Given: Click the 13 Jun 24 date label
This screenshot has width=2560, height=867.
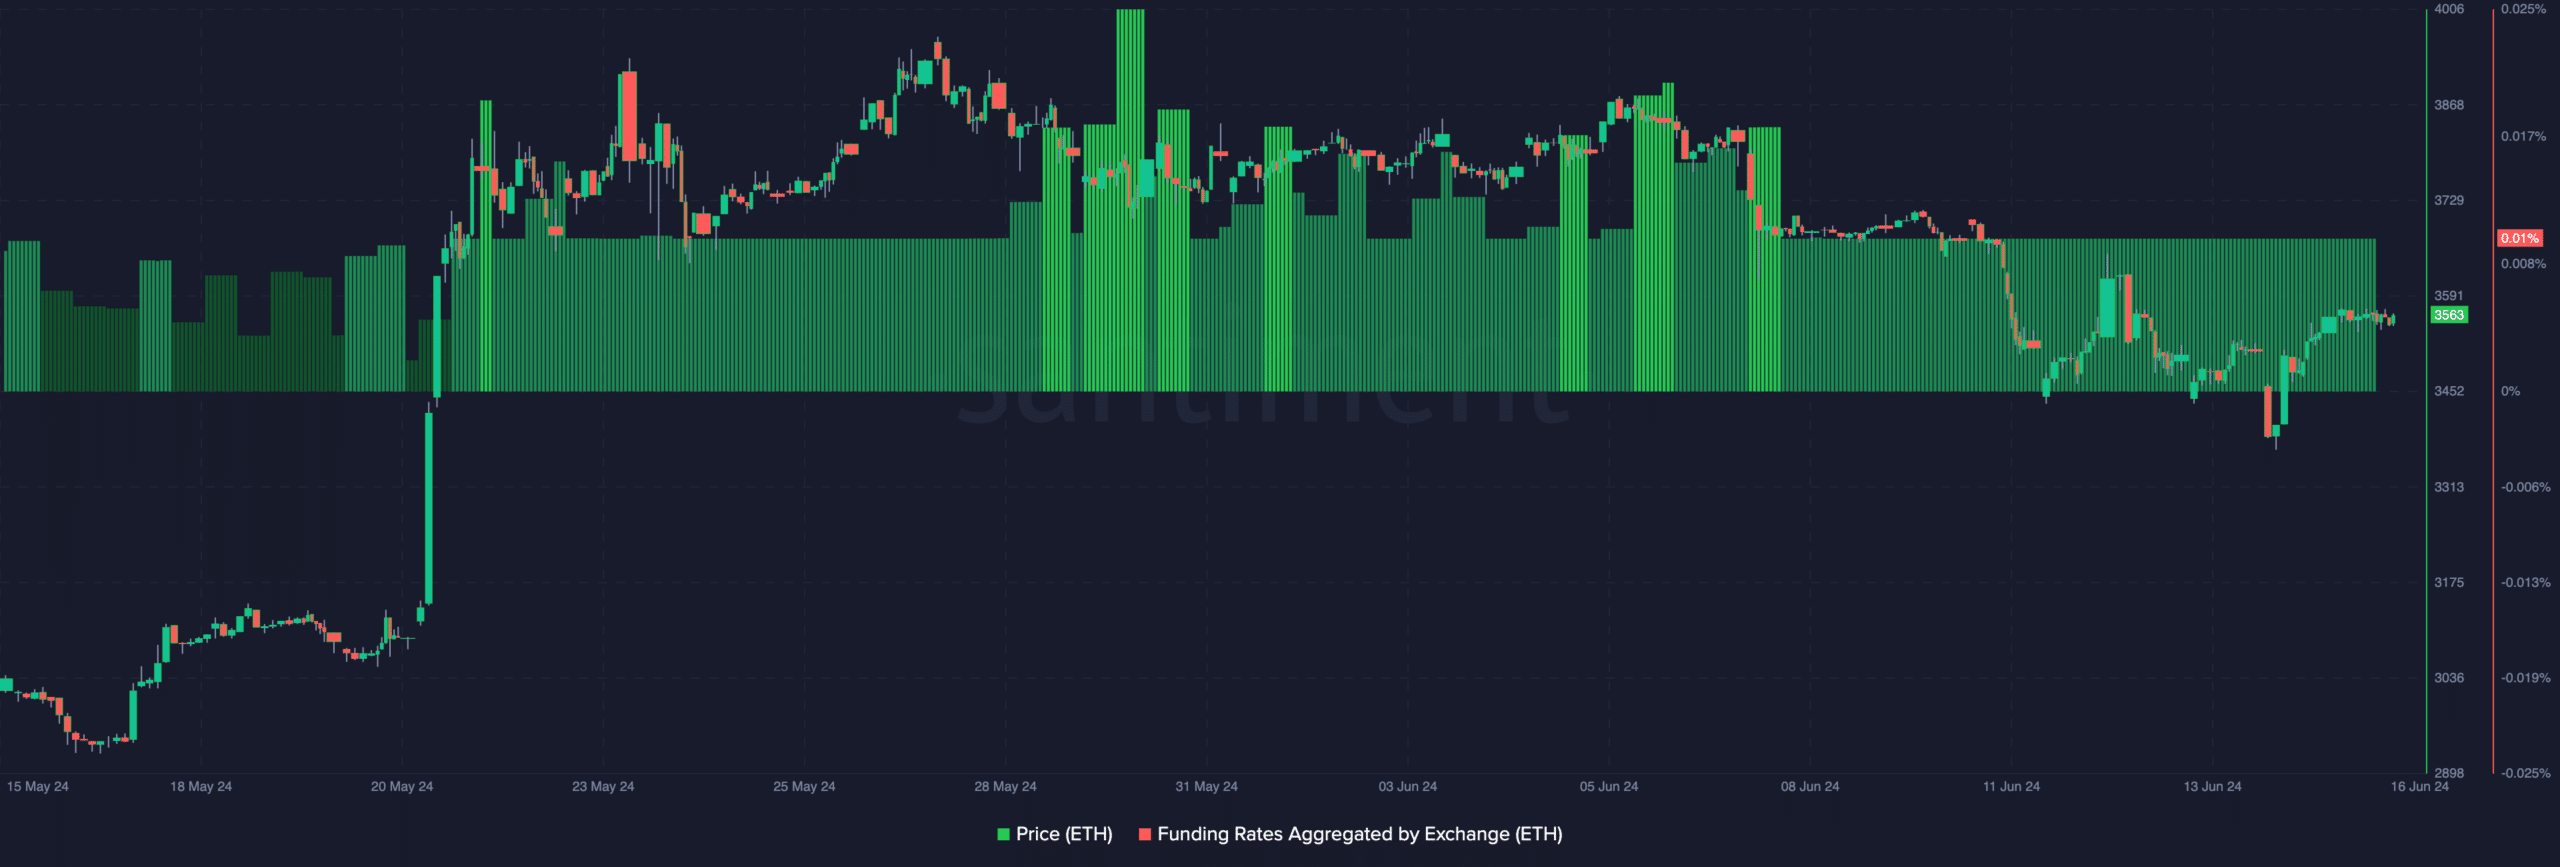Looking at the screenshot, I should (2212, 786).
